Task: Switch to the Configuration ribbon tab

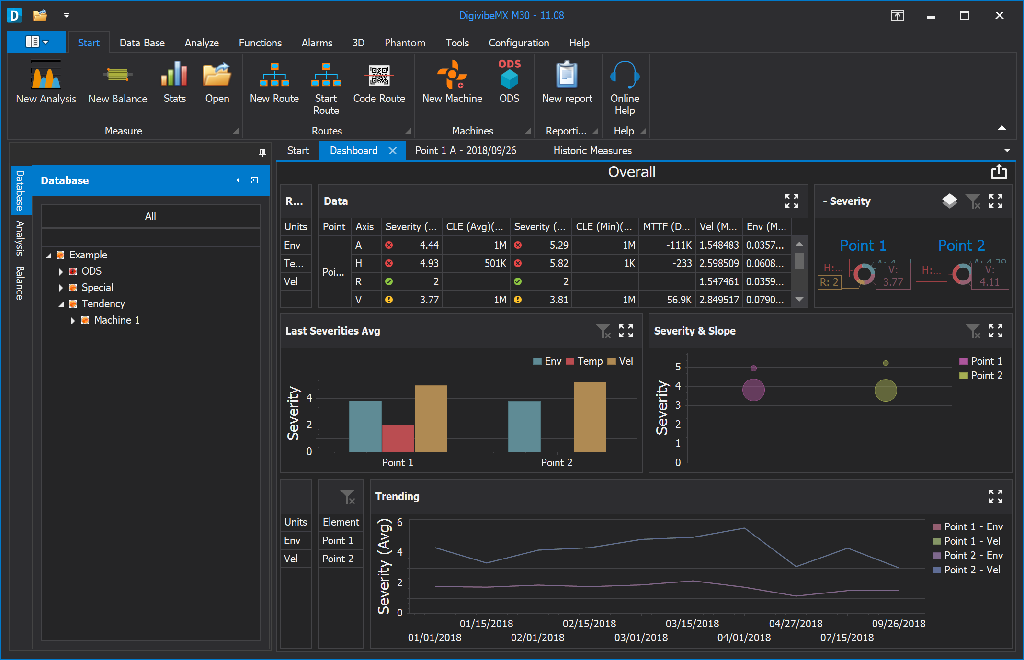Action: click(x=519, y=42)
